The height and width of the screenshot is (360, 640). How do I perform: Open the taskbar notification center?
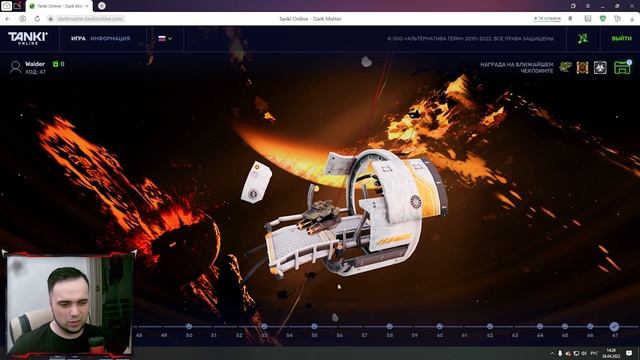coord(629,353)
